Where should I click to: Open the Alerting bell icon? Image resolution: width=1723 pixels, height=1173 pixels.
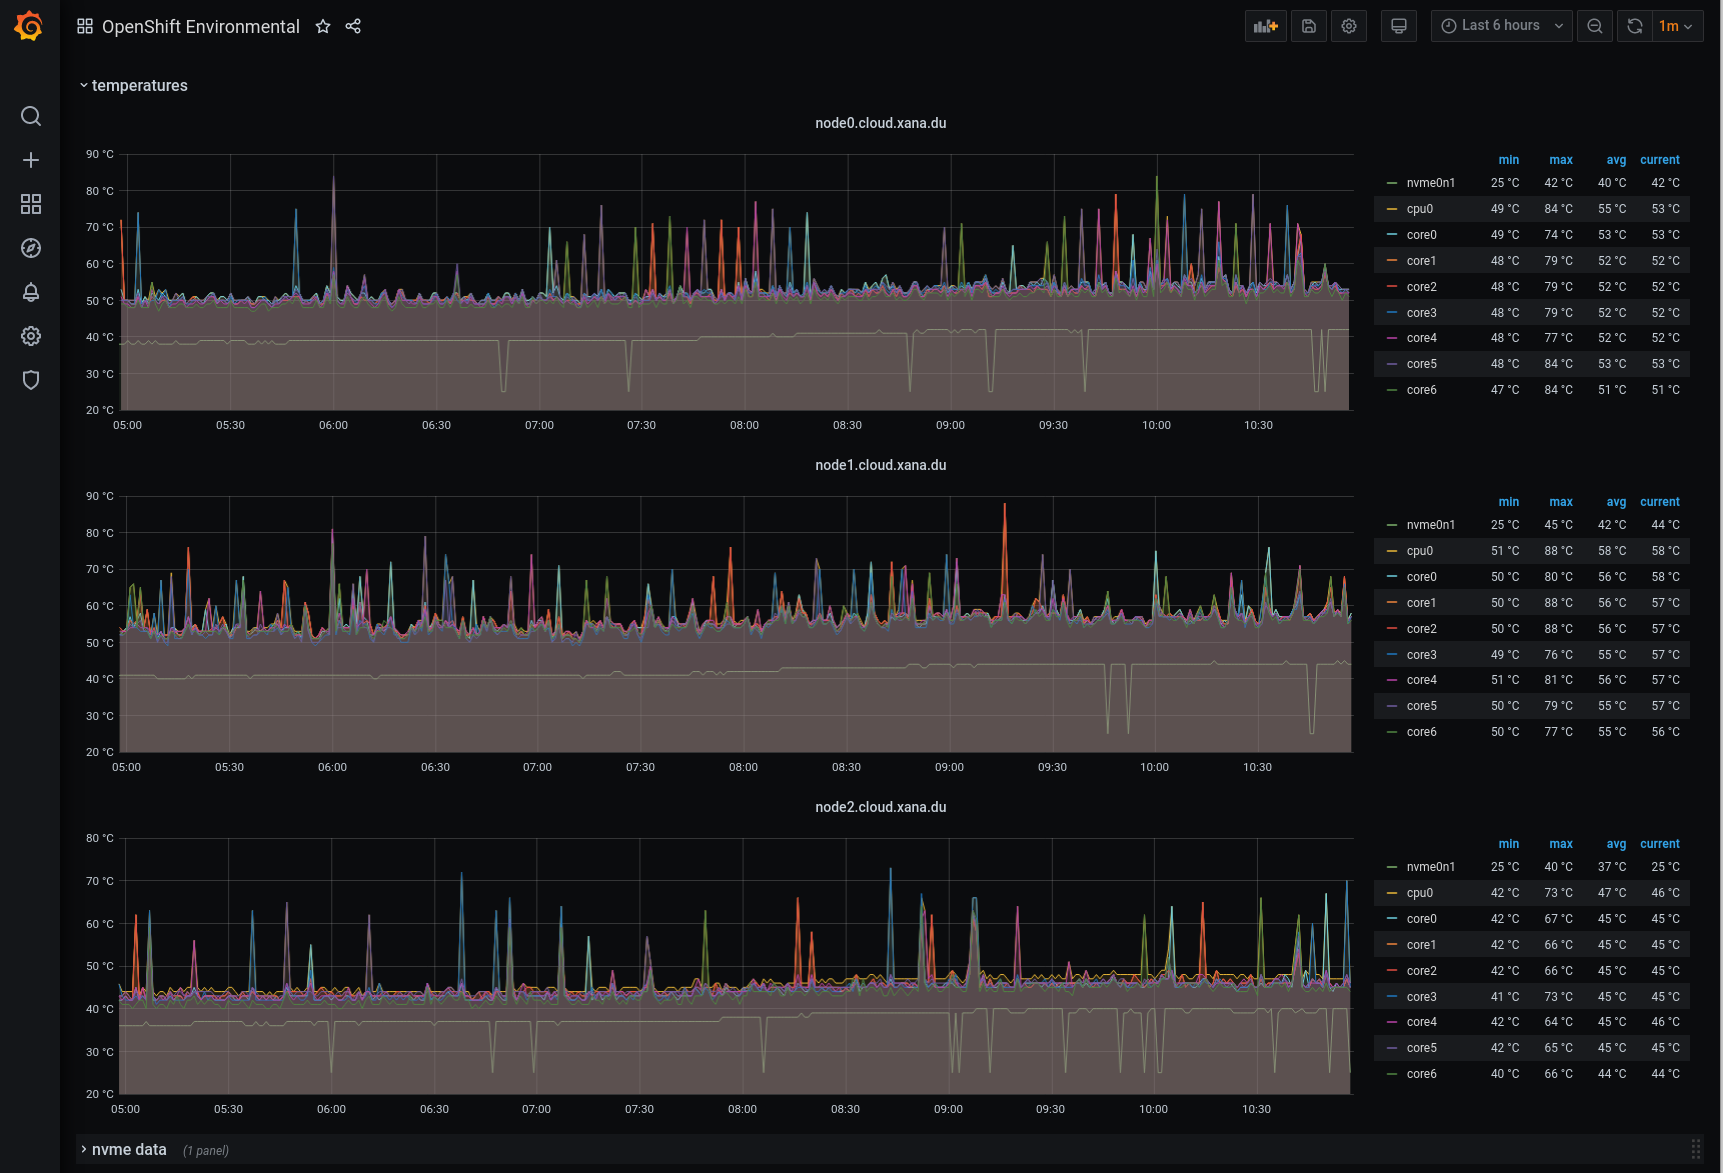pos(31,292)
